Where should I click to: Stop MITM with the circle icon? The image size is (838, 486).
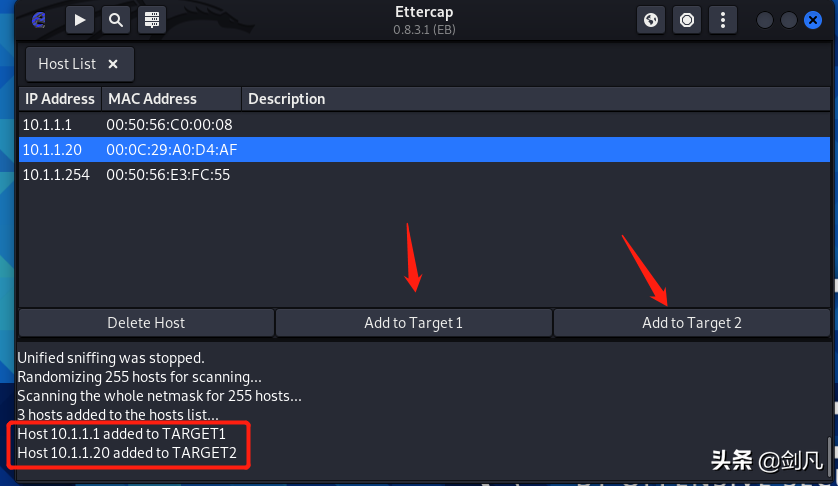[687, 20]
